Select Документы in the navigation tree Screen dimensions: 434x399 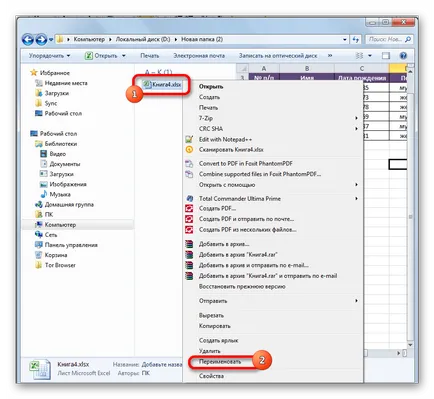coord(65,164)
